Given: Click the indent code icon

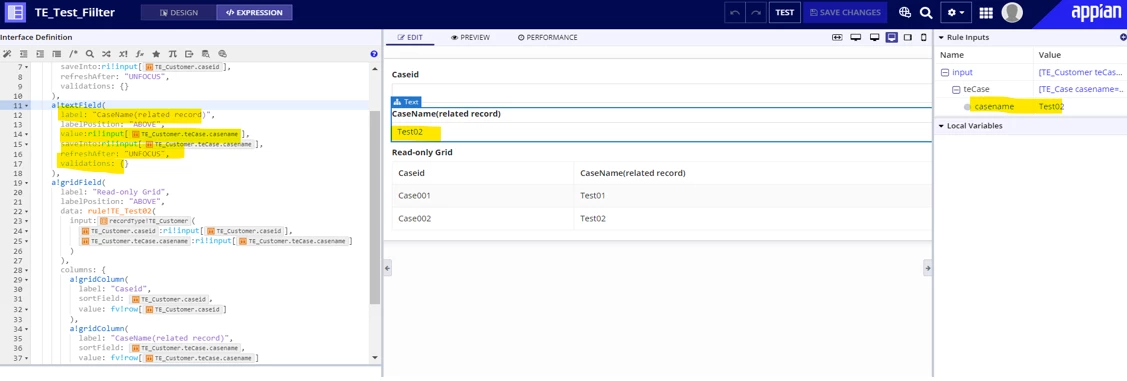Looking at the screenshot, I should (x=40, y=54).
